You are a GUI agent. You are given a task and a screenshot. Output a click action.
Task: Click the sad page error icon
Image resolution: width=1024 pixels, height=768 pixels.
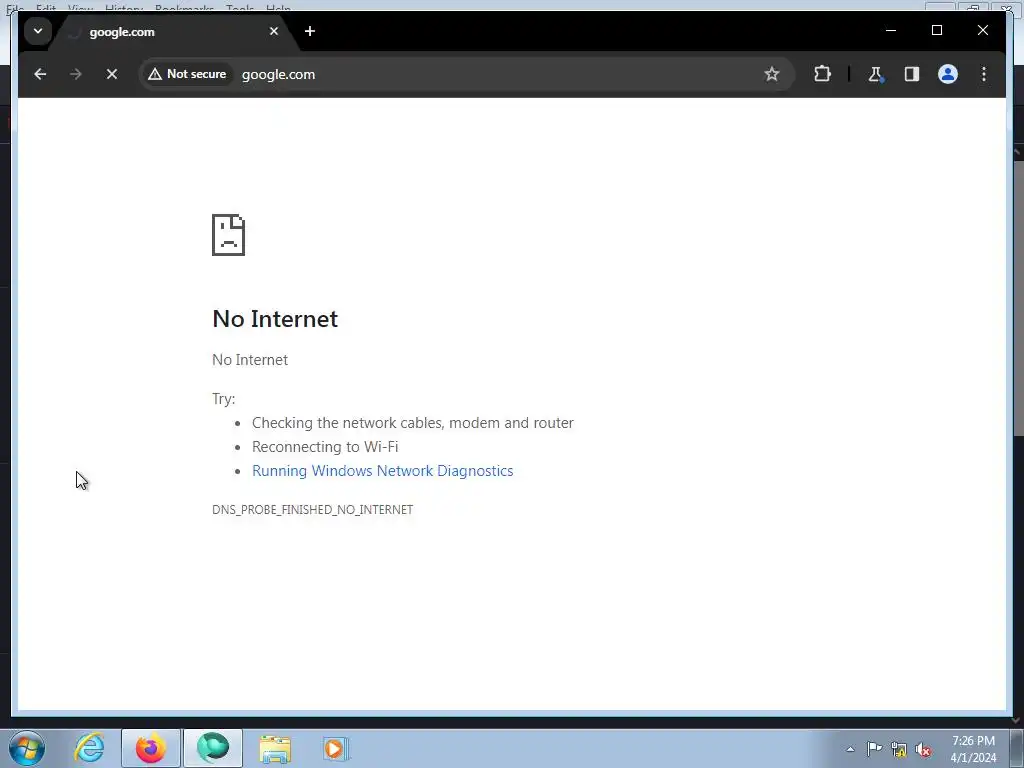(229, 235)
